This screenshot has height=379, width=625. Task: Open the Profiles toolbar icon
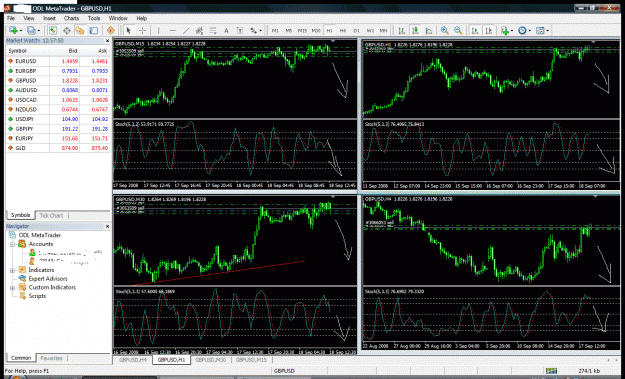(31, 30)
